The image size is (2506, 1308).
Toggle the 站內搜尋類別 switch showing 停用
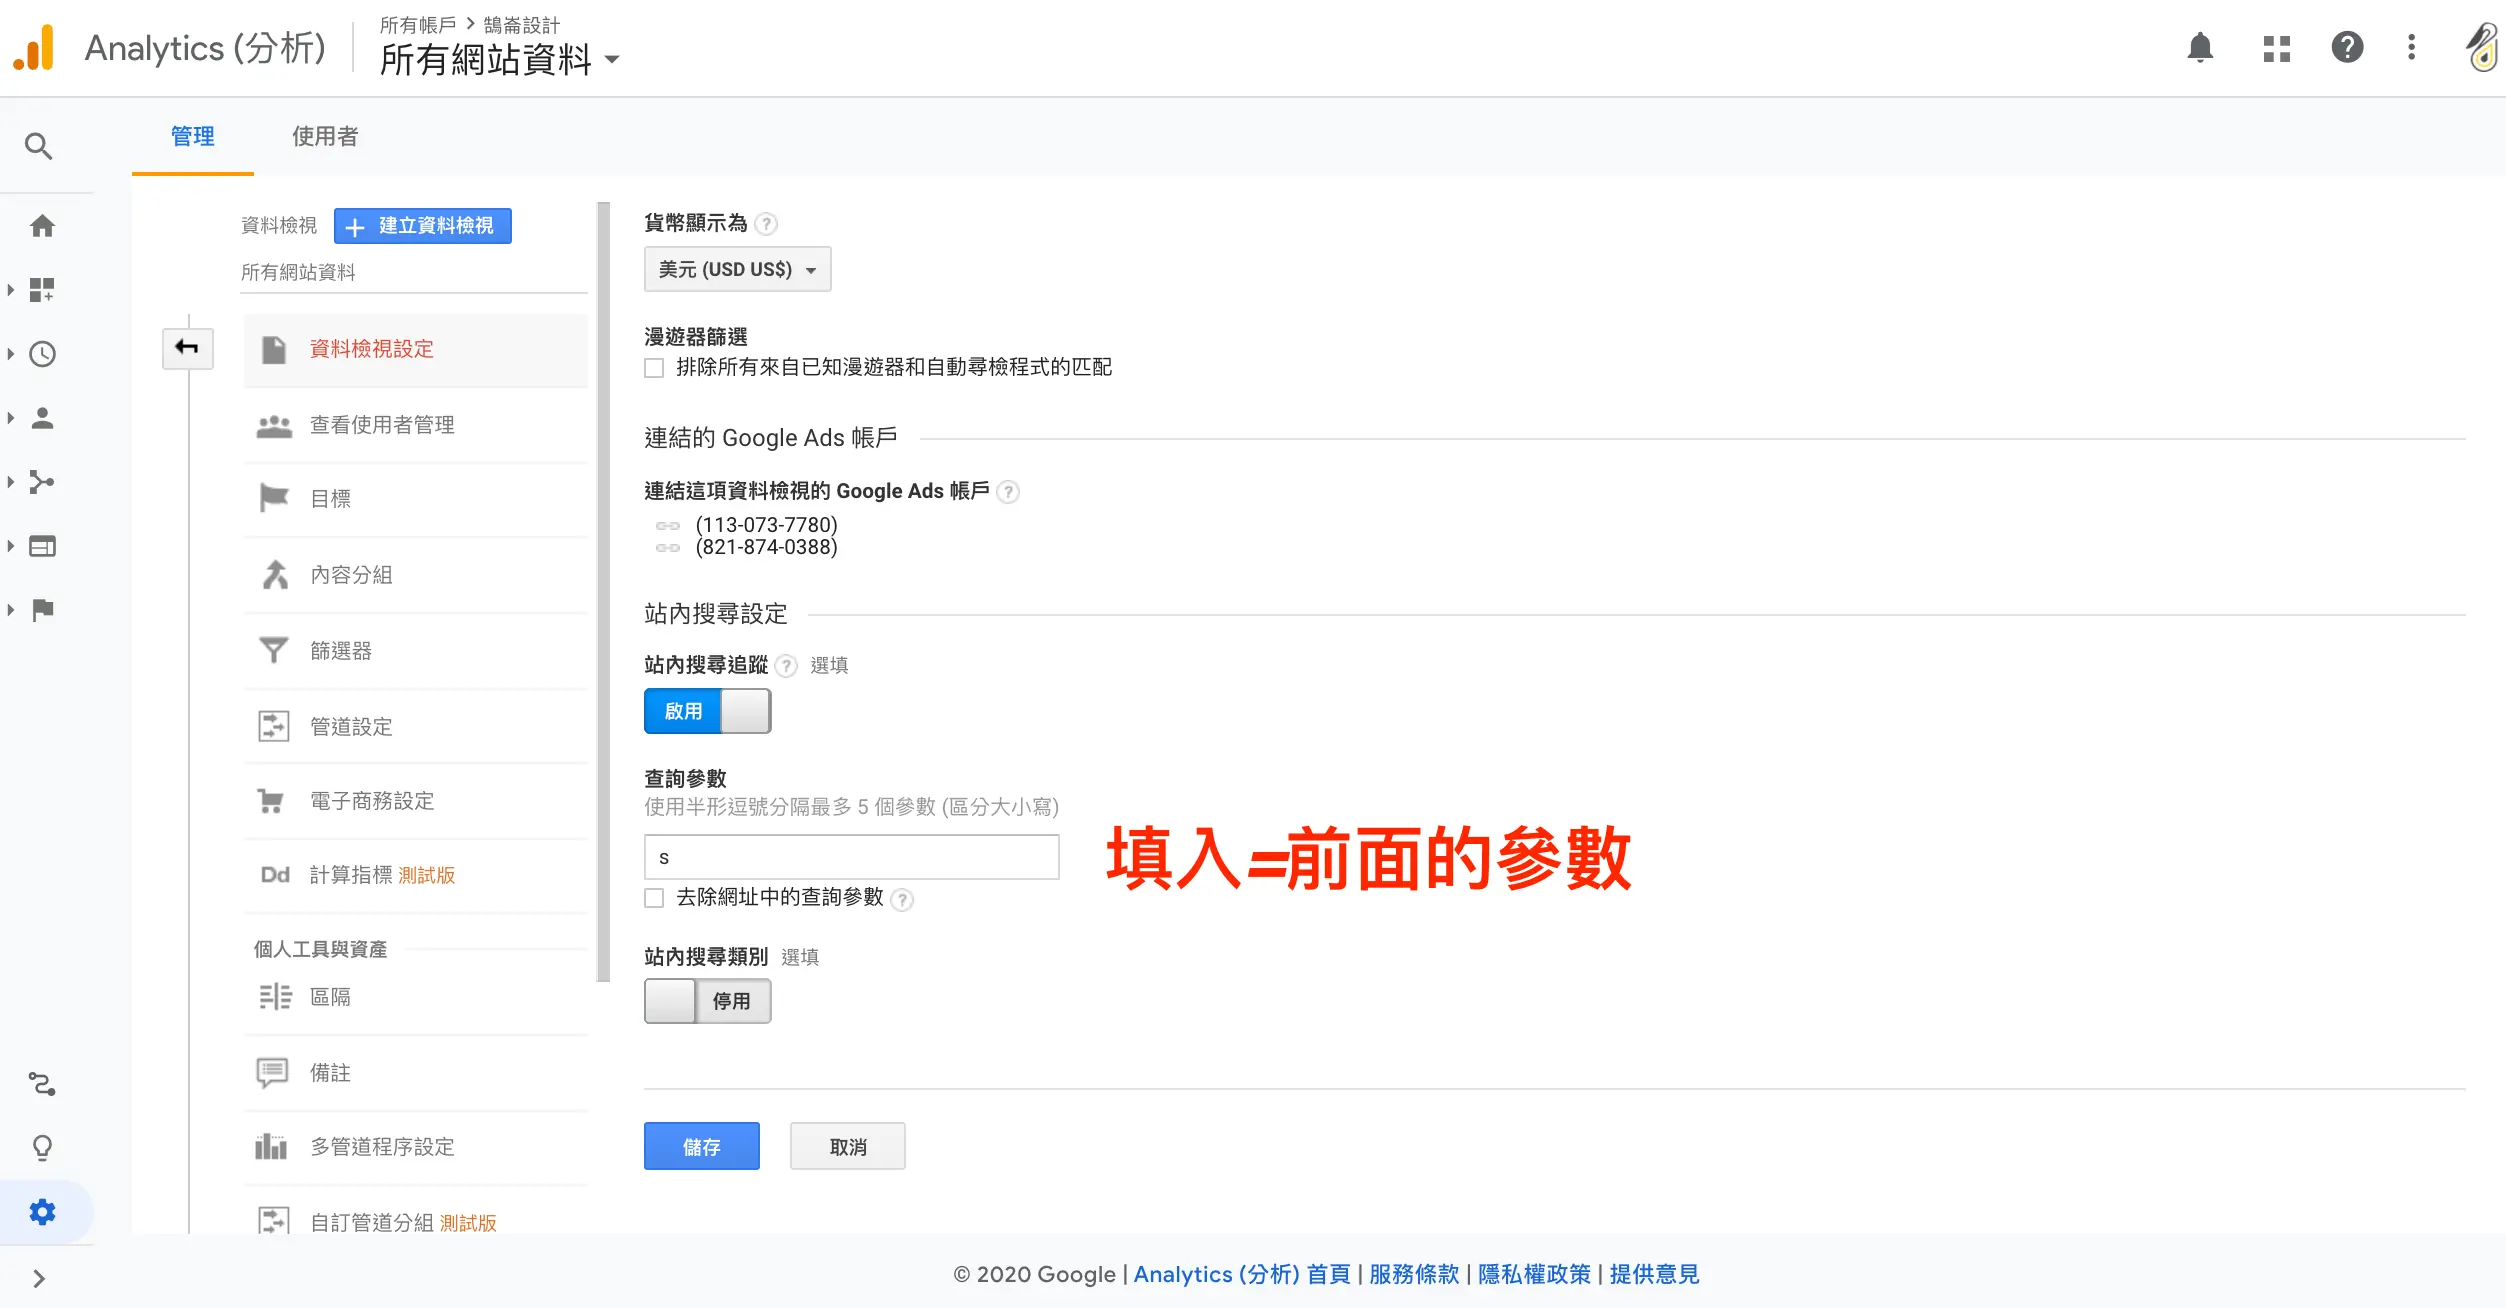coord(707,1001)
